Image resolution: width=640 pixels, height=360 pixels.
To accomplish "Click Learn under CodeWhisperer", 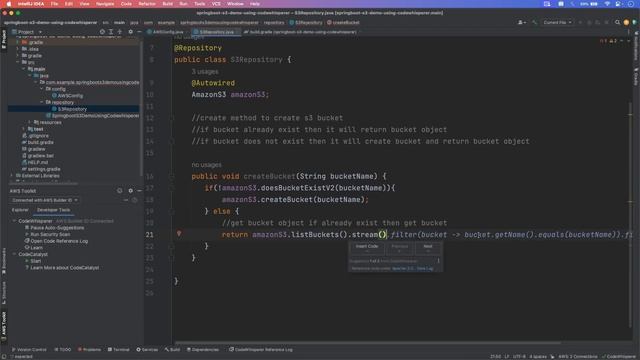I will click(34, 248).
